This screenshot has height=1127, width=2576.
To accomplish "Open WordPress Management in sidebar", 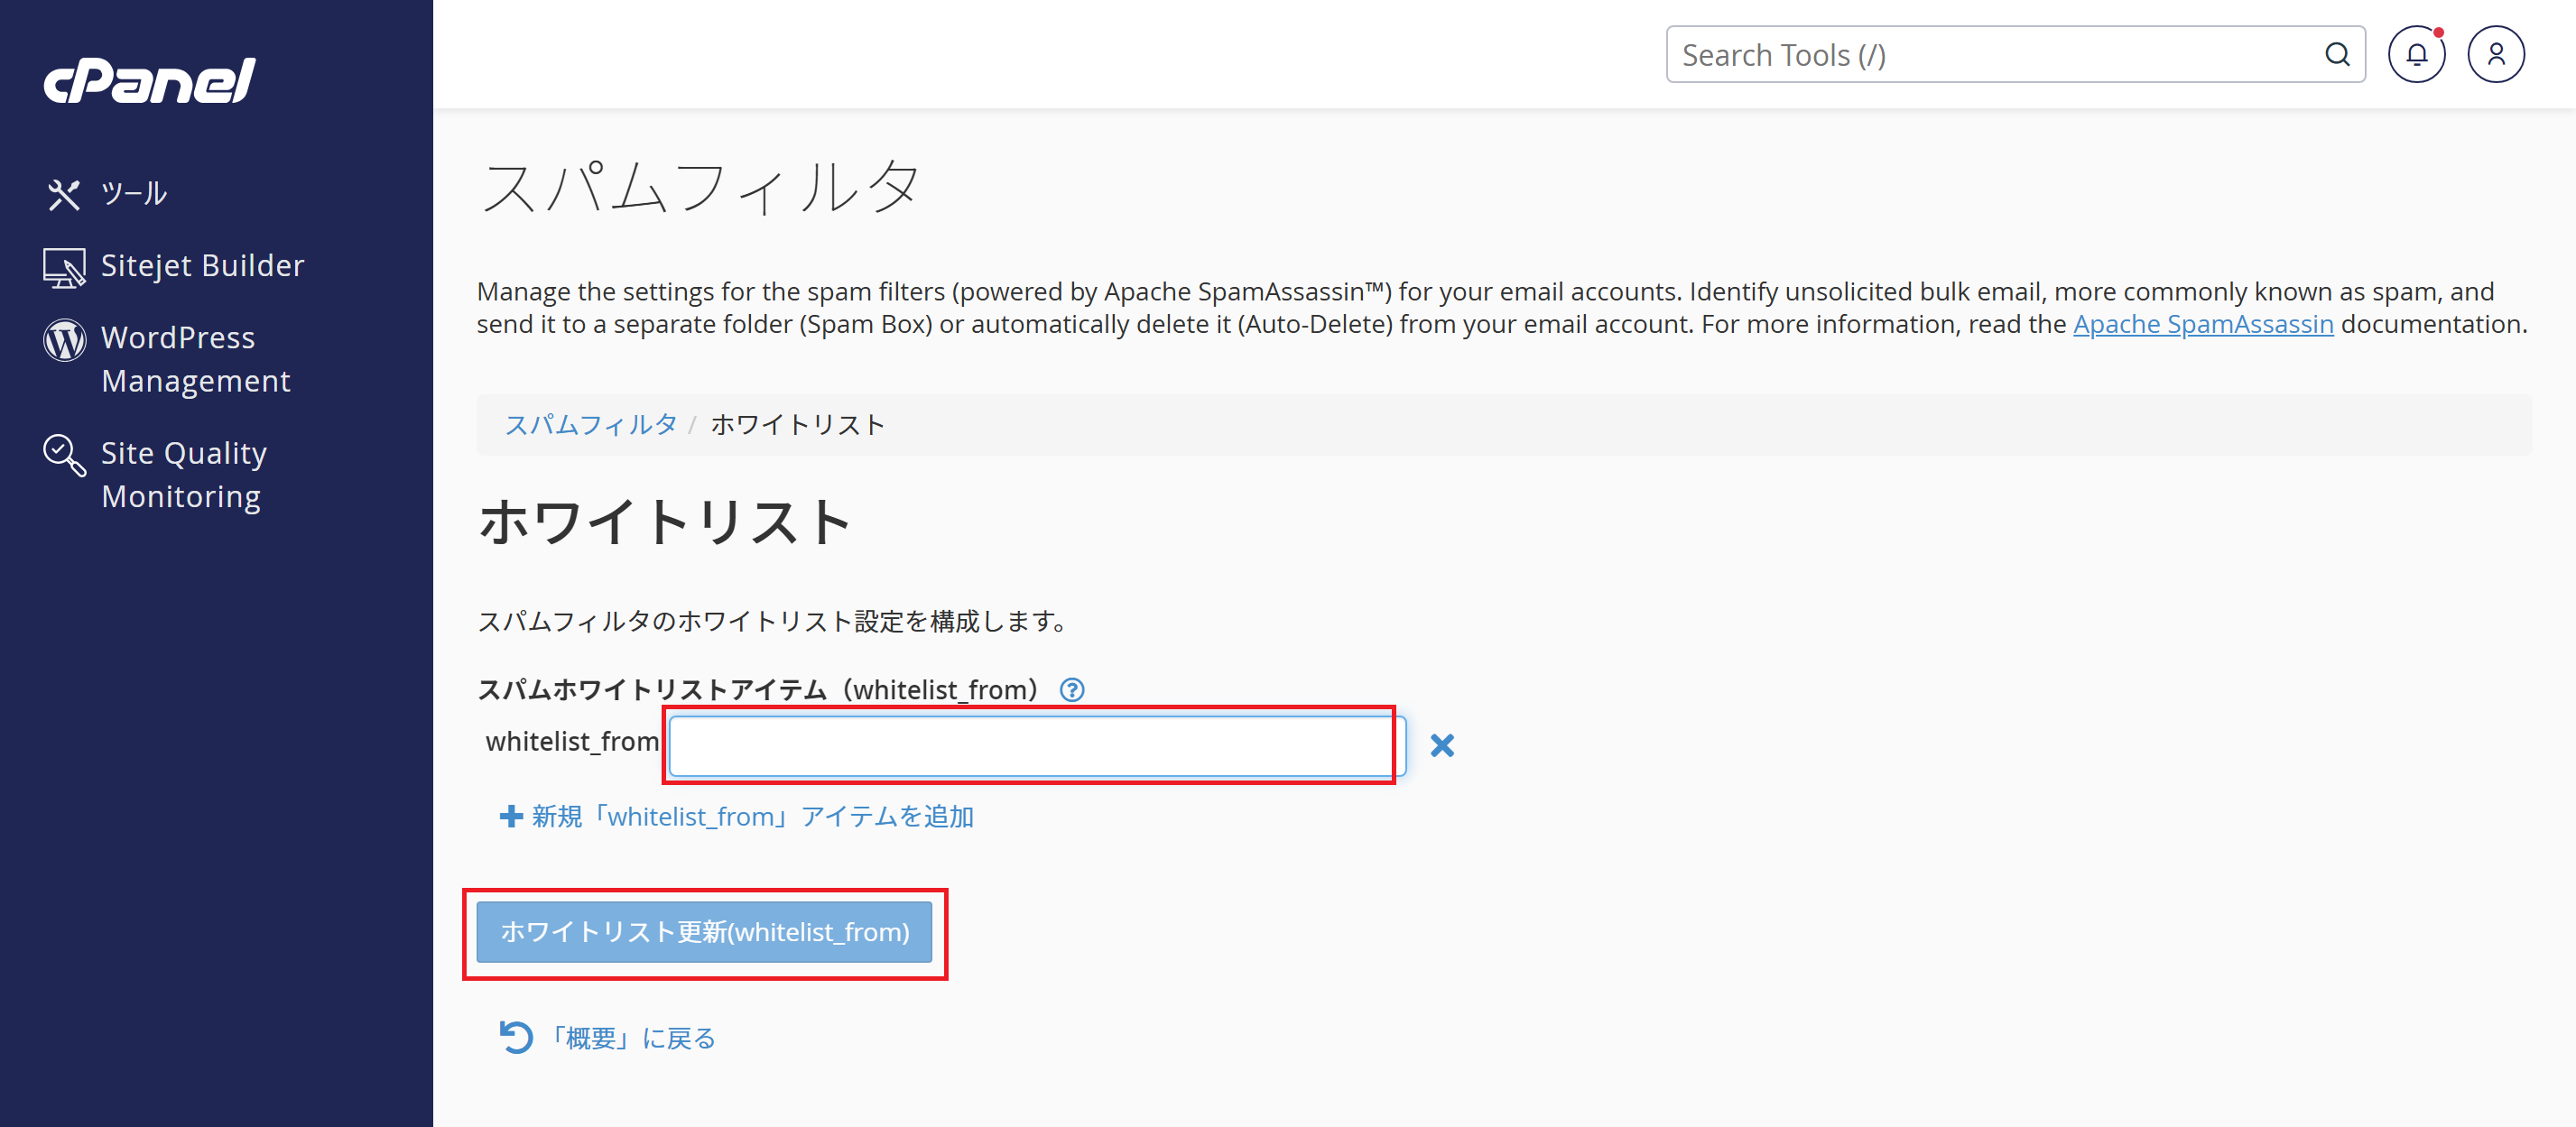I will click(x=195, y=359).
